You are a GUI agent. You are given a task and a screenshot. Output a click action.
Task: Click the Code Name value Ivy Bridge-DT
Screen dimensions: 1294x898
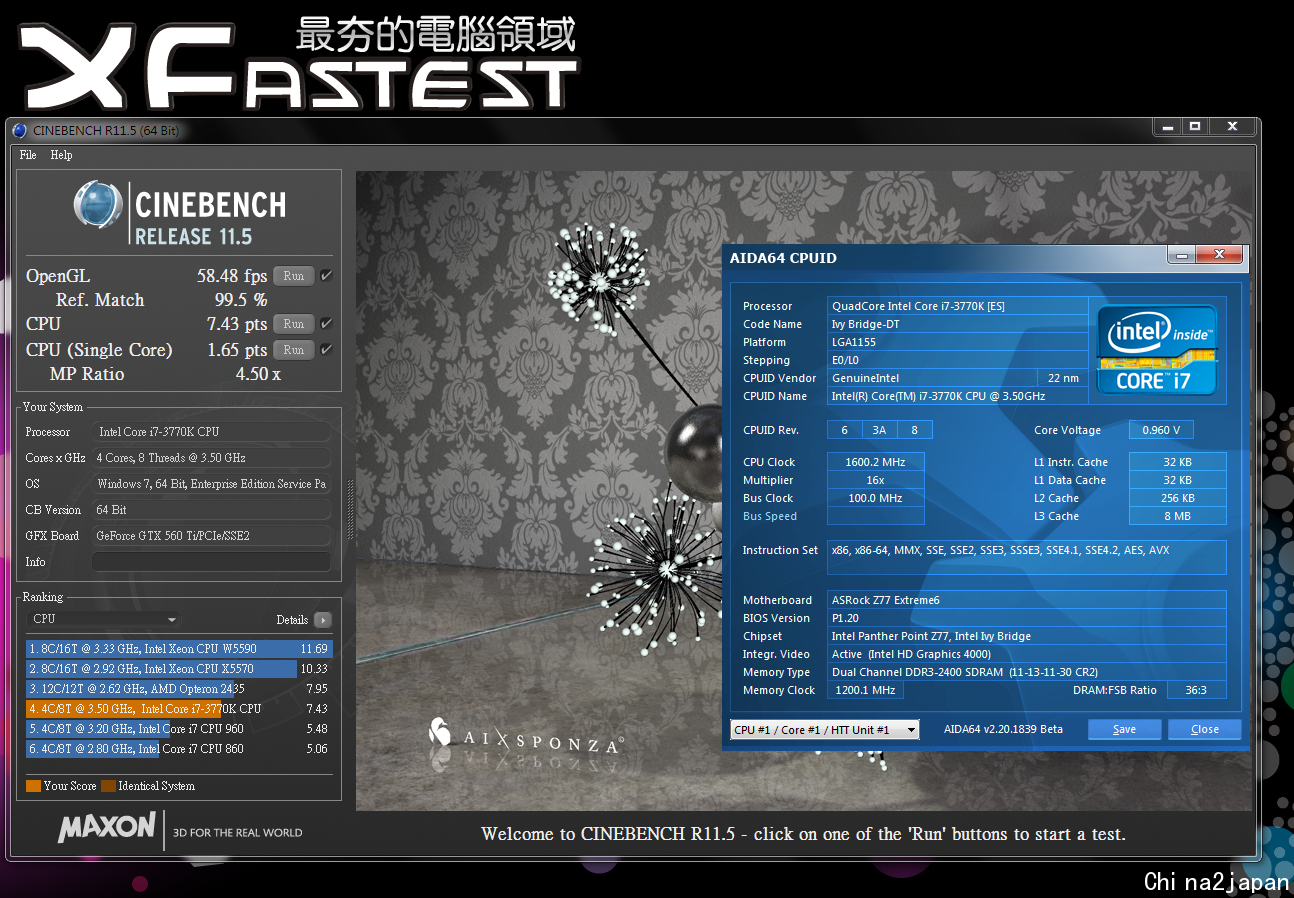(x=958, y=324)
